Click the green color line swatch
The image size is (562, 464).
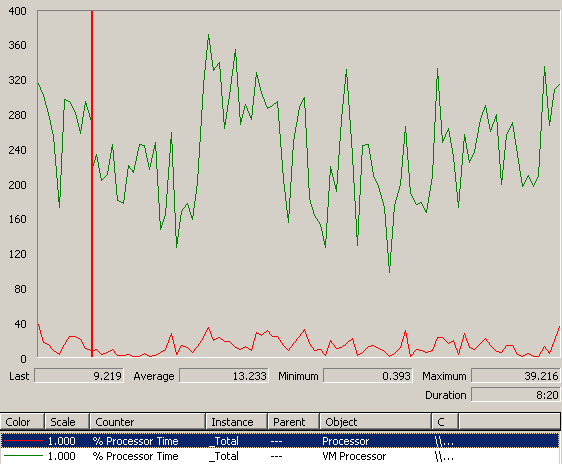pos(23,456)
